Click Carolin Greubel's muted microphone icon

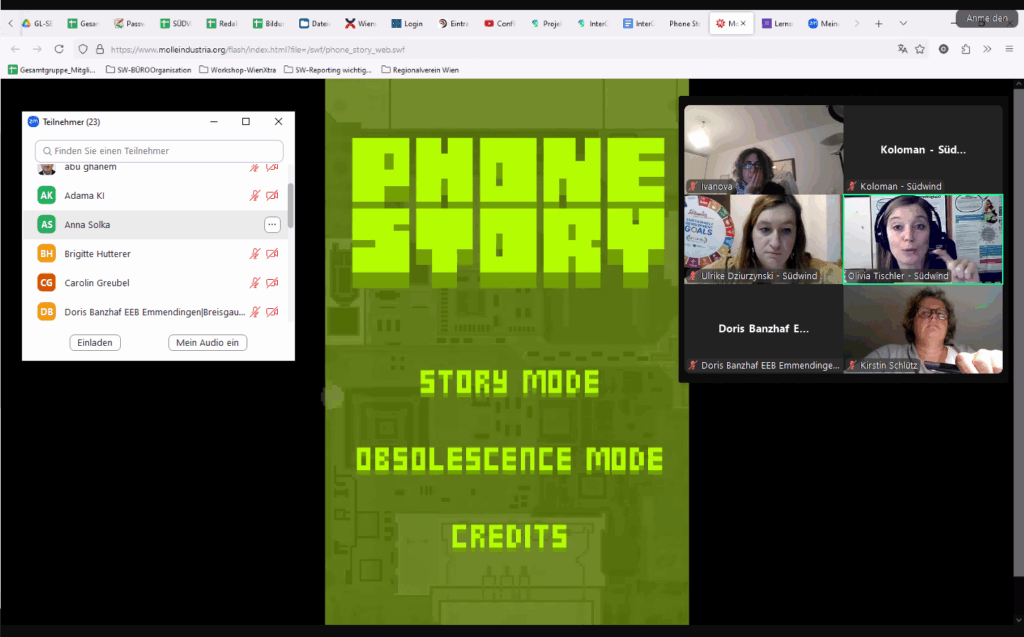coord(255,283)
